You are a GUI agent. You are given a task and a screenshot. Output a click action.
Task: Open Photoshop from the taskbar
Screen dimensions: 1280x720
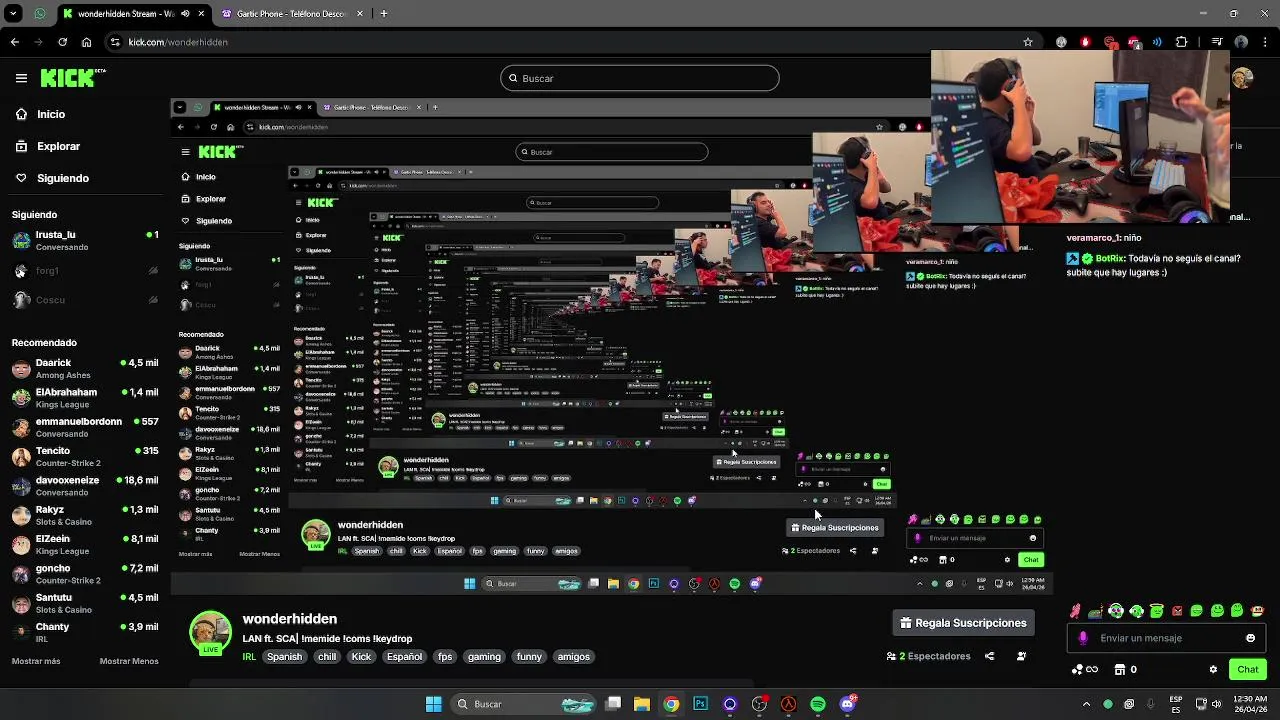700,704
